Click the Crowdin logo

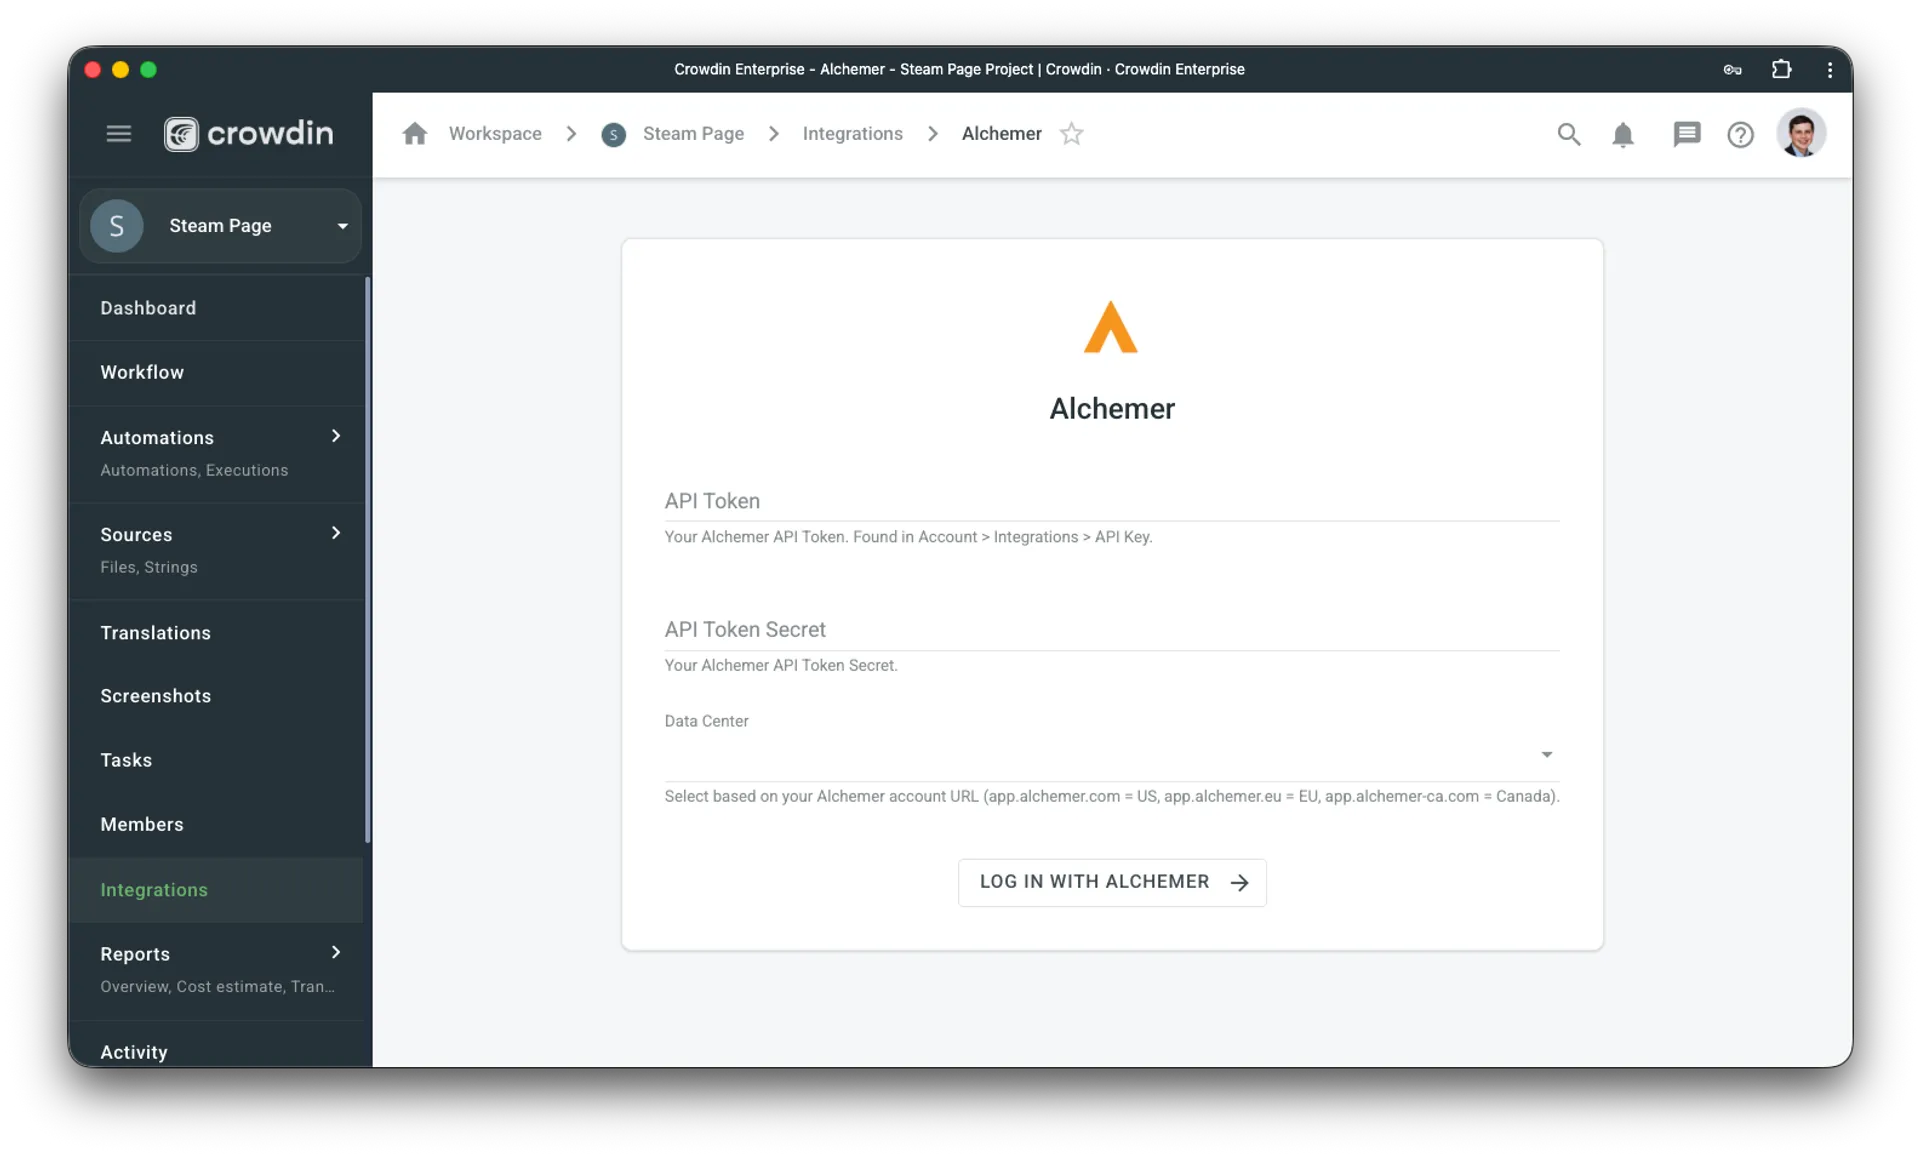(247, 133)
